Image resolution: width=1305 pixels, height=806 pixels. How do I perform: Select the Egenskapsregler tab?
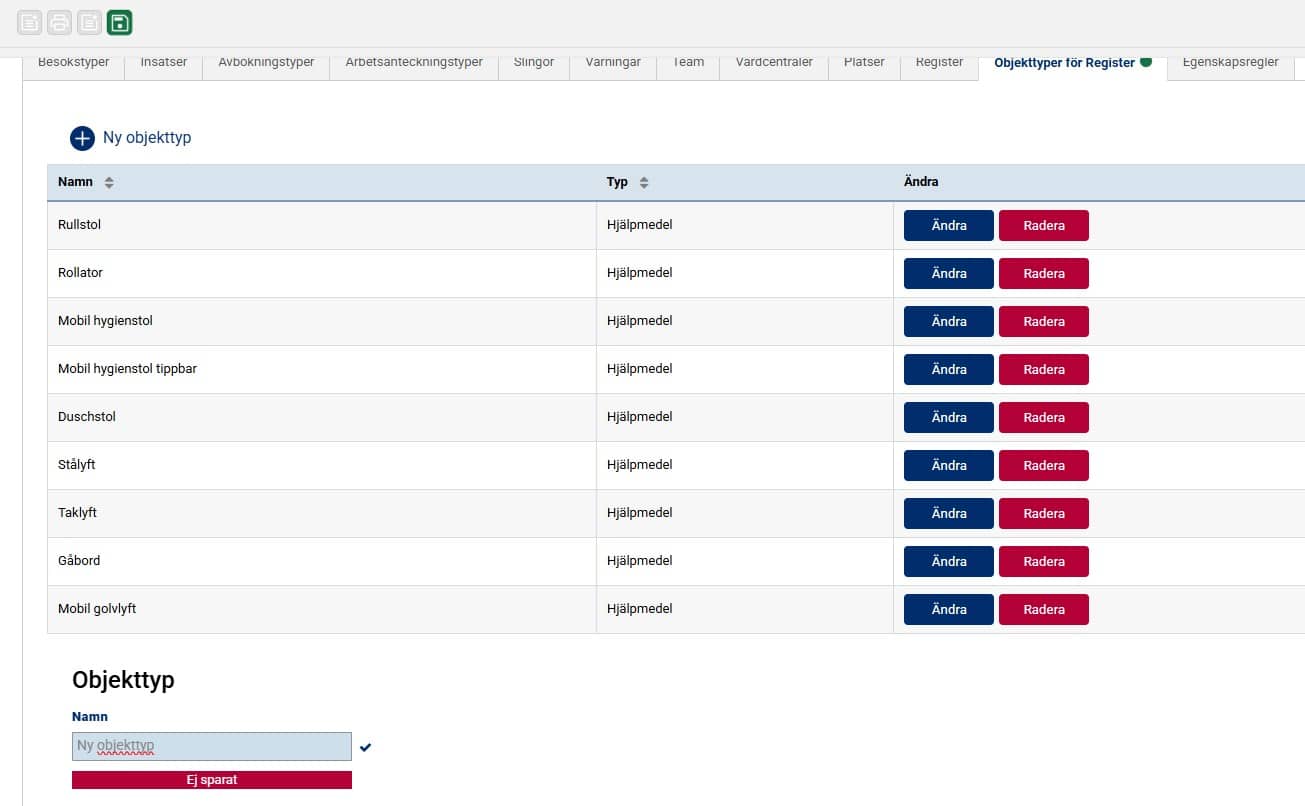[1230, 63]
